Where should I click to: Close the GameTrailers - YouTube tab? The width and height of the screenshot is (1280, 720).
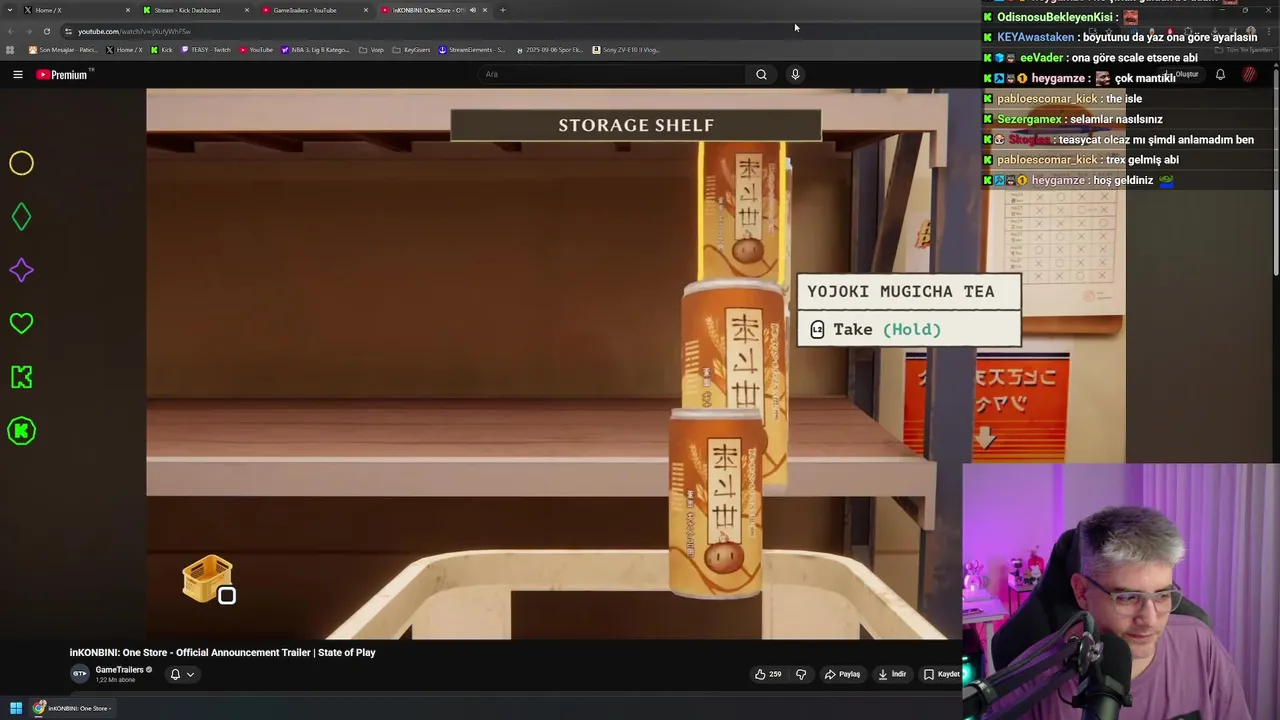(x=365, y=10)
